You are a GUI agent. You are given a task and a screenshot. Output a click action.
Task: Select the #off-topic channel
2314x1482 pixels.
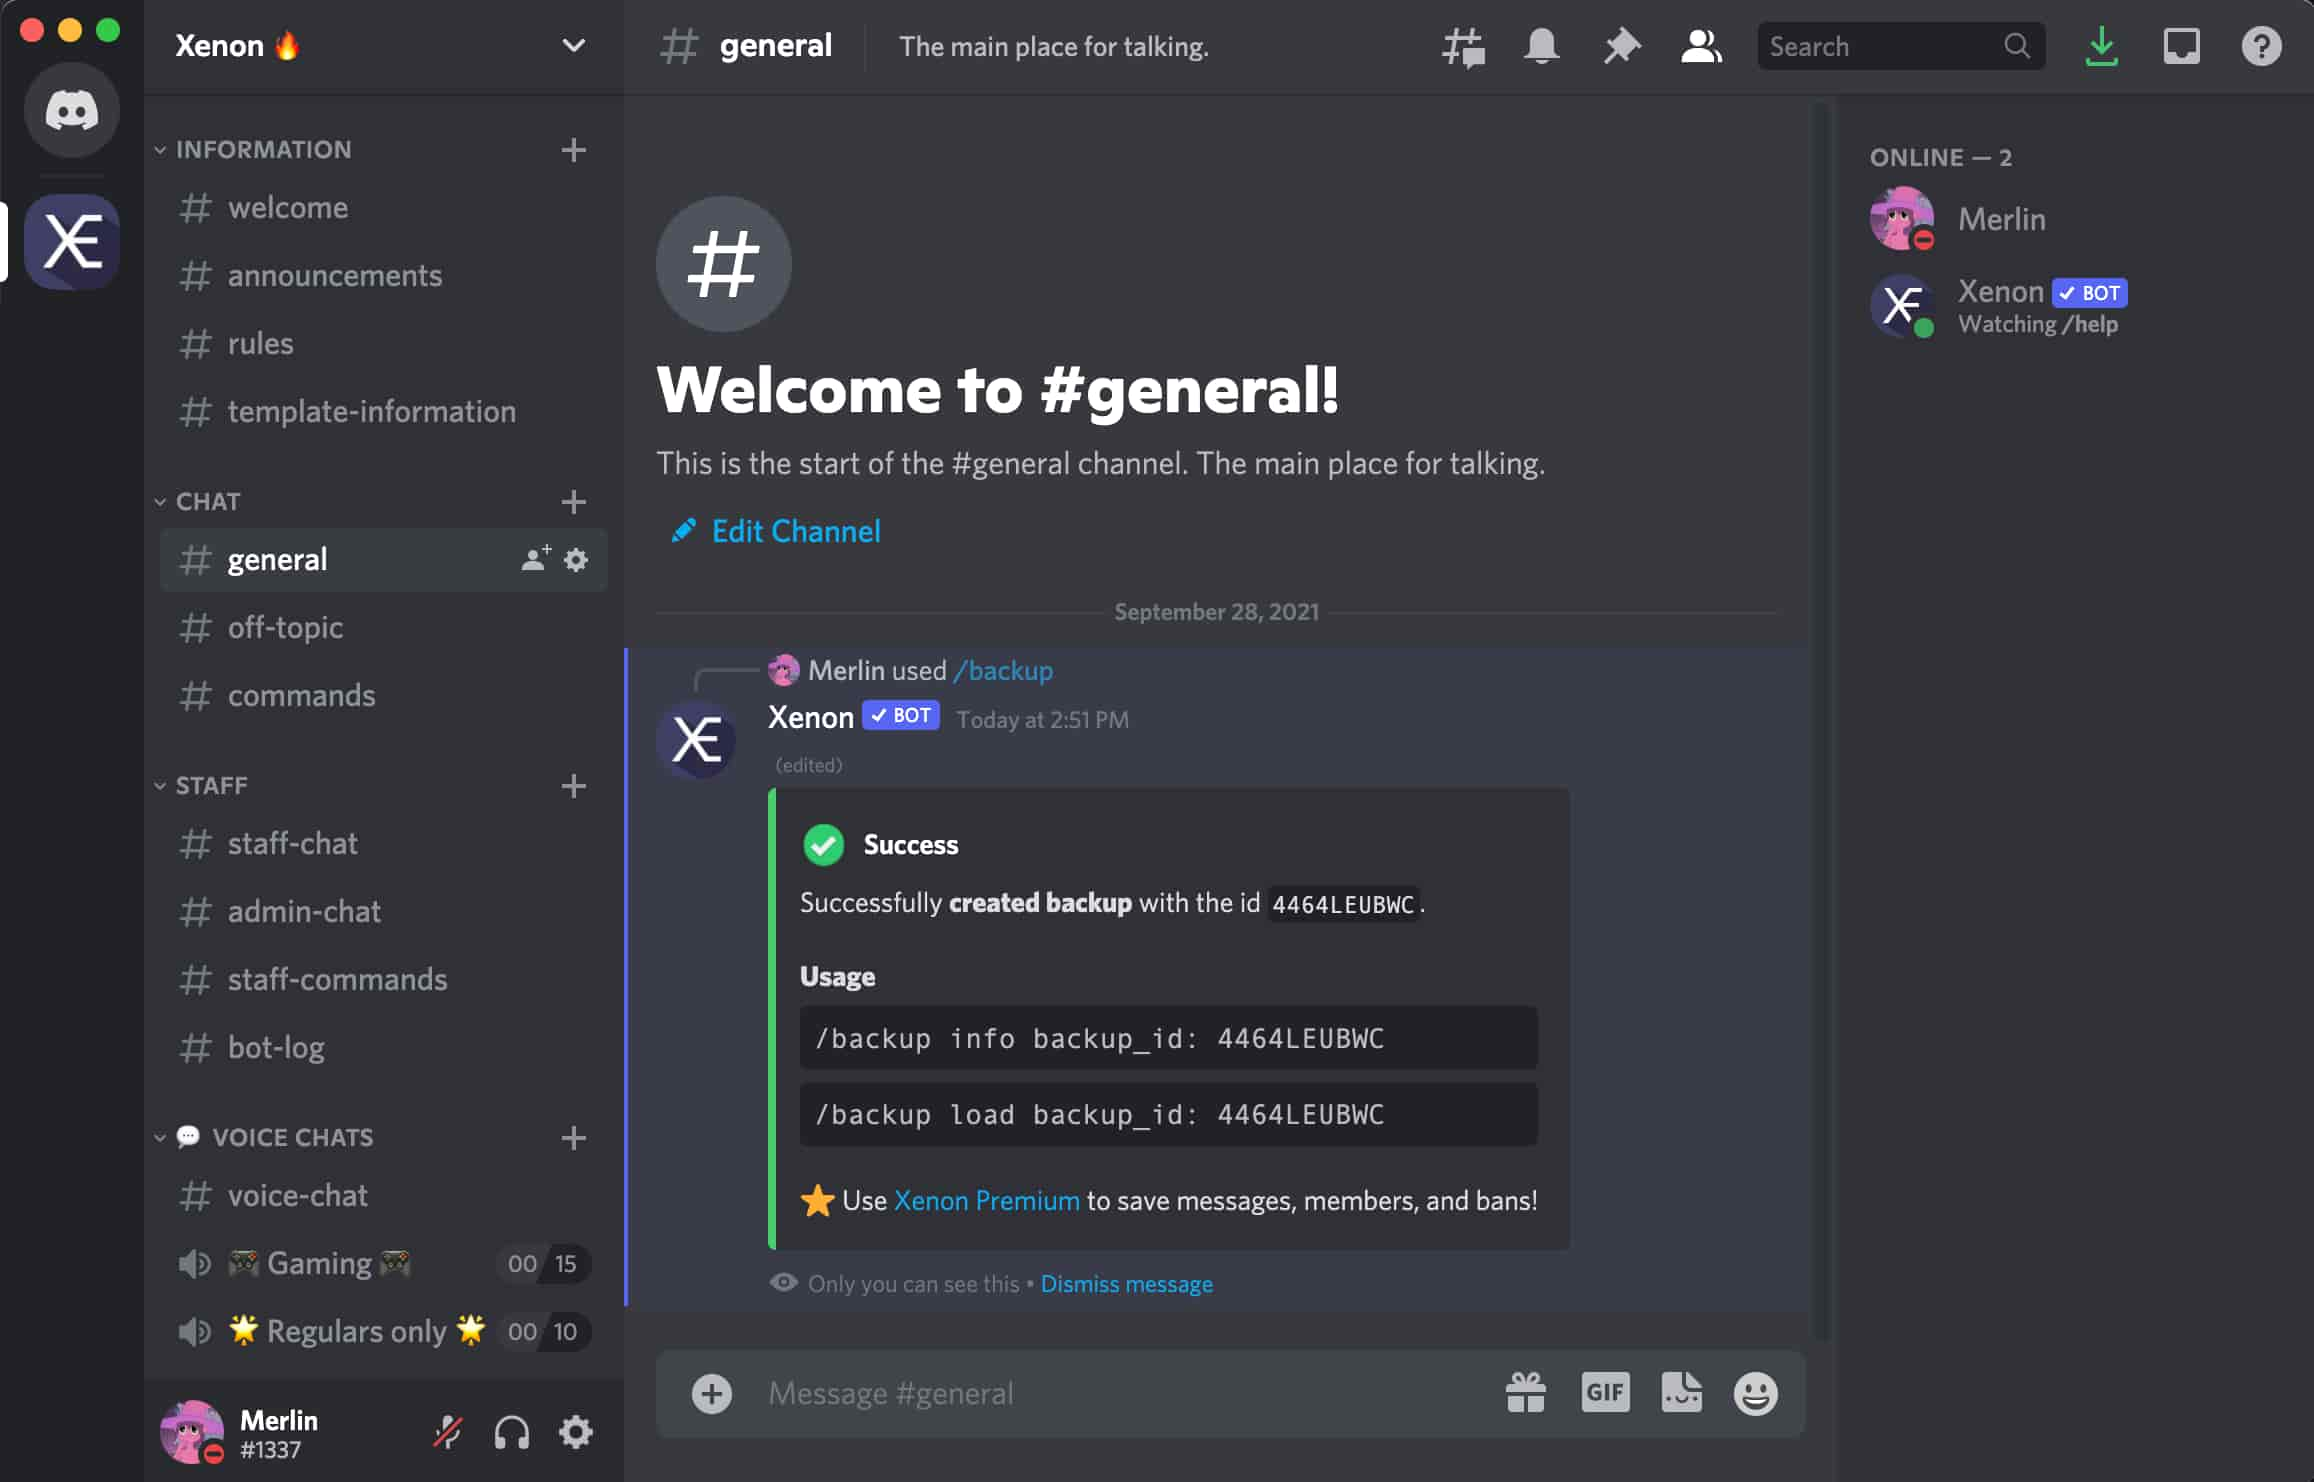pos(285,626)
